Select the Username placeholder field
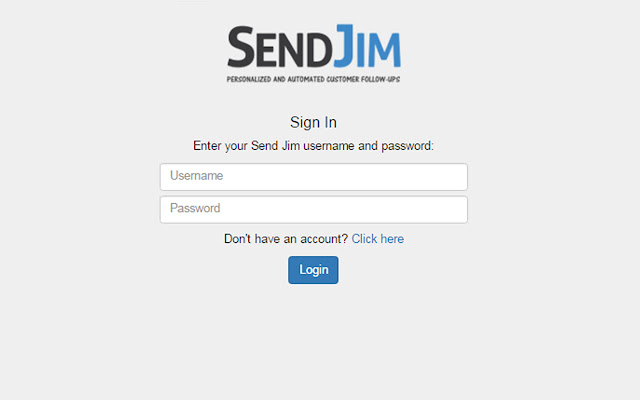 (313, 177)
